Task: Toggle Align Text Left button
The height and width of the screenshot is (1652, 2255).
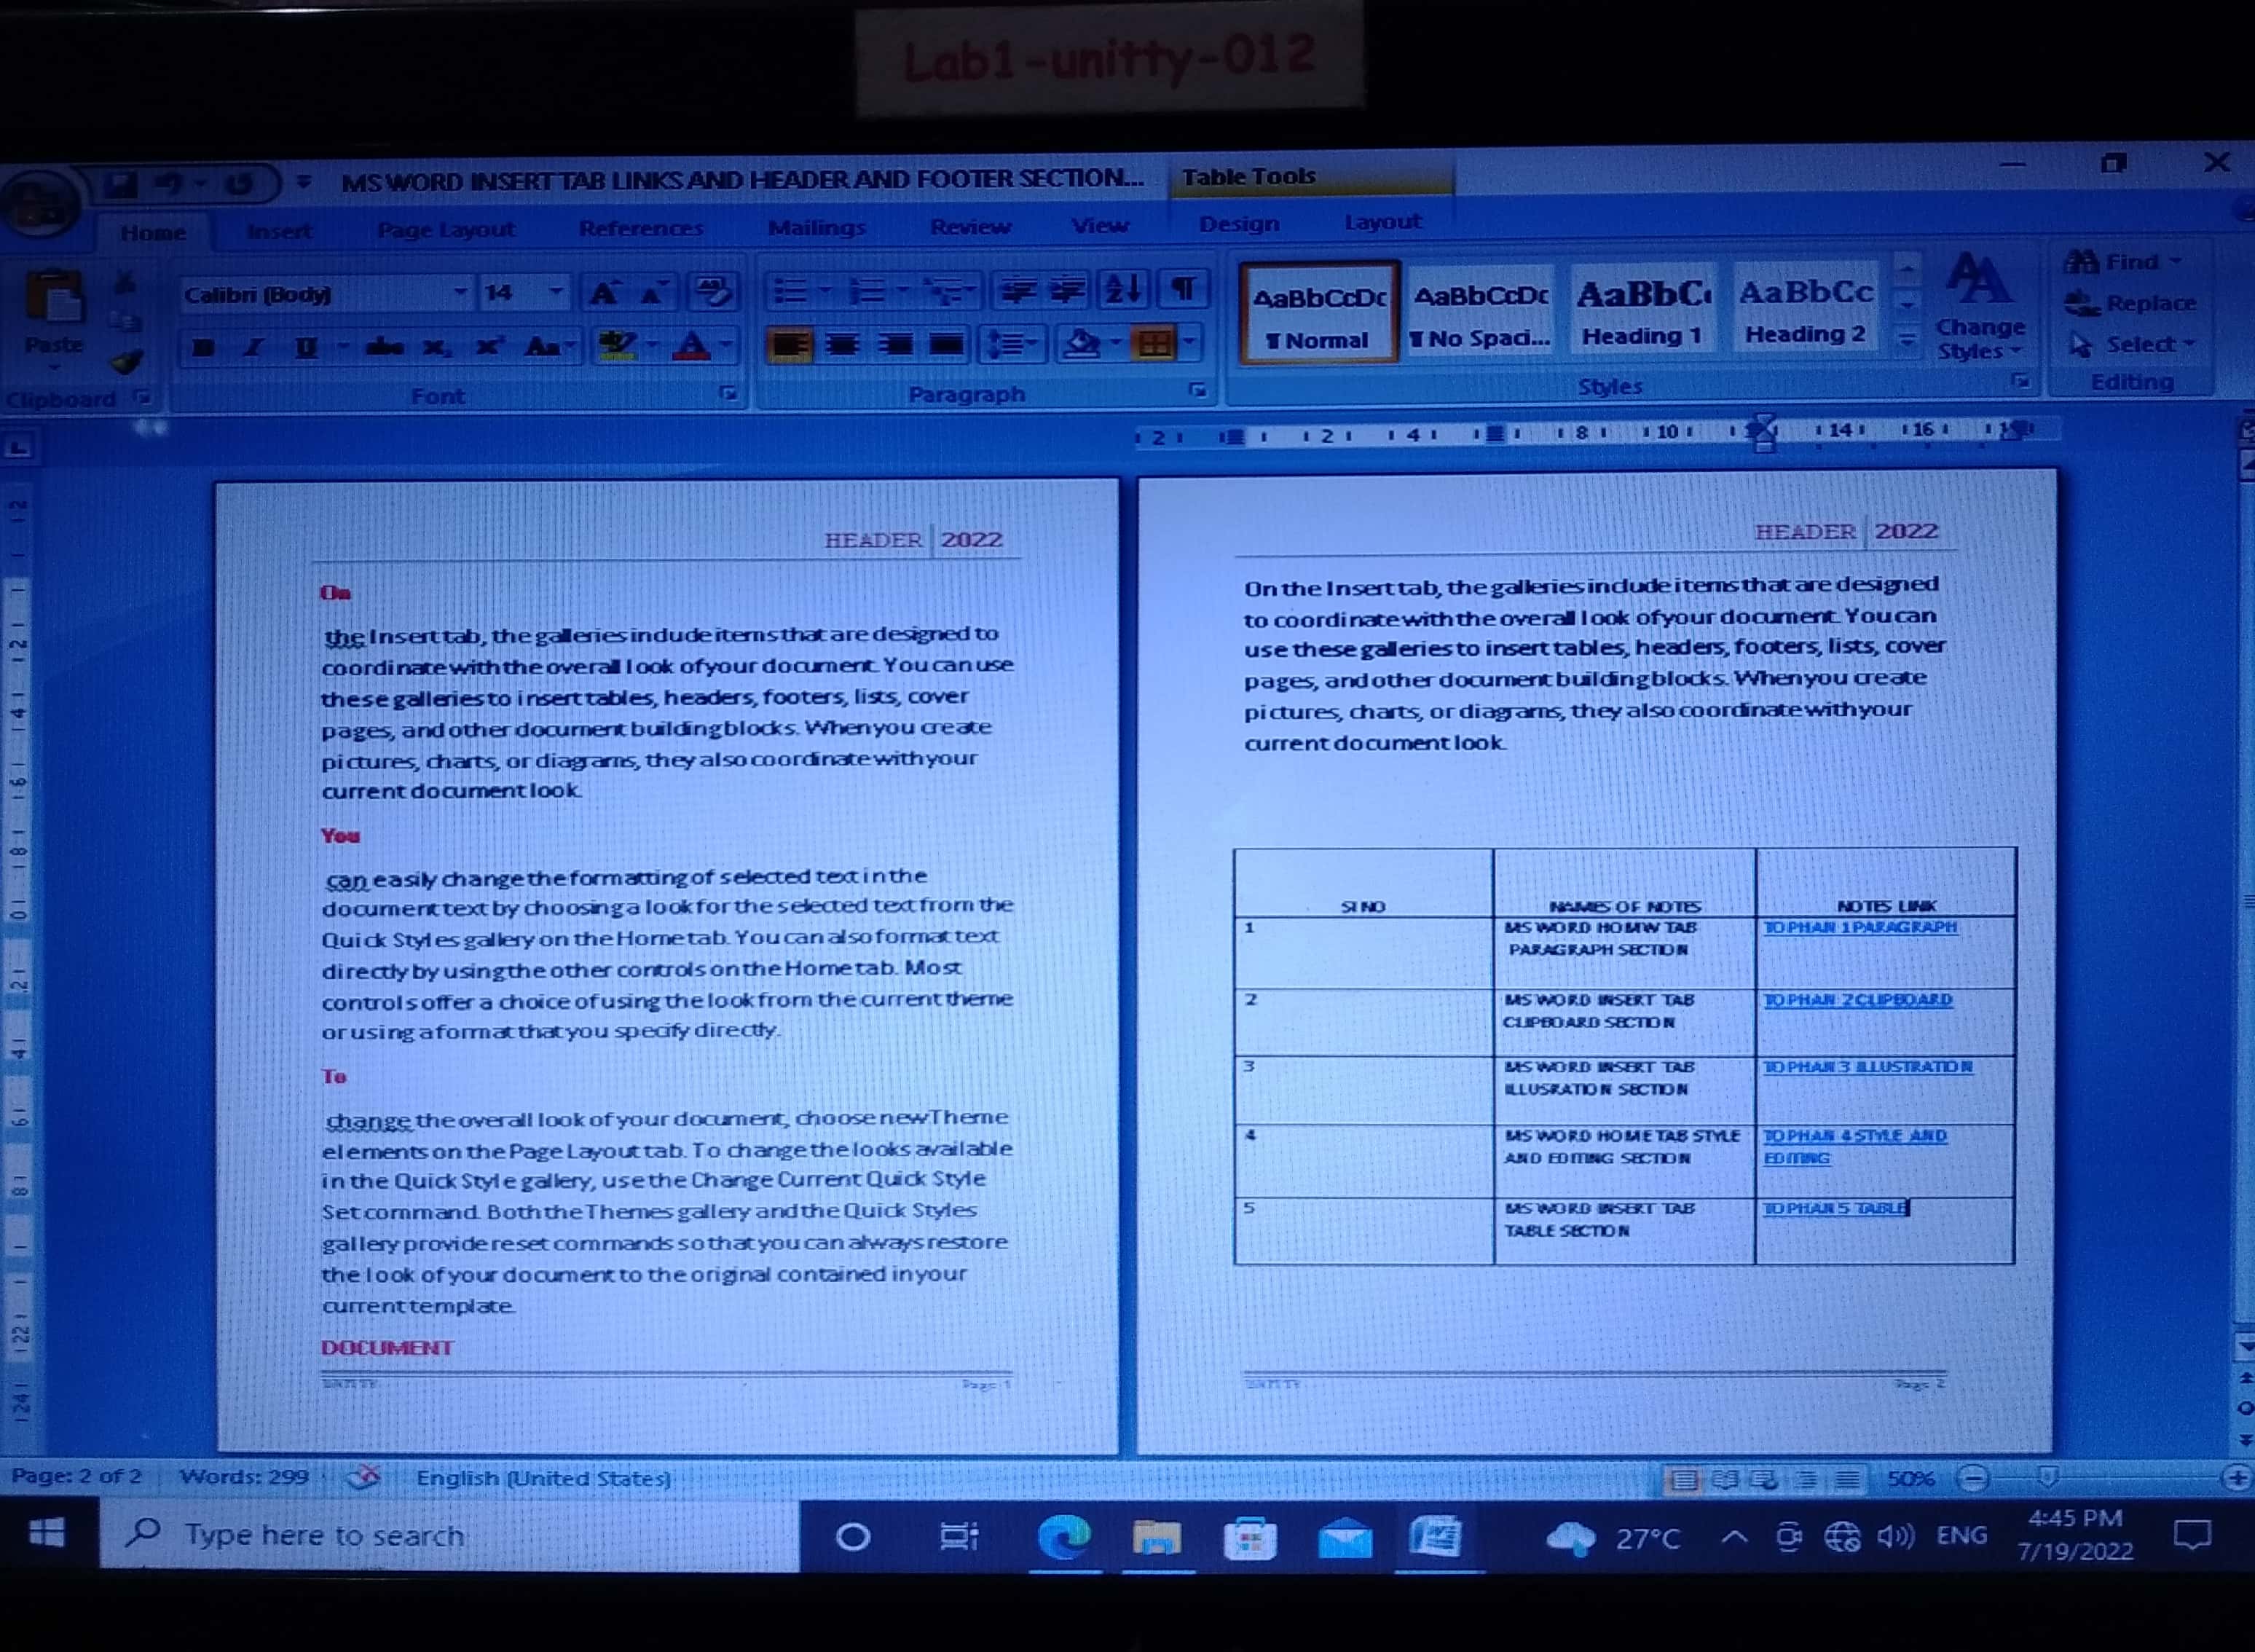Action: (x=789, y=345)
